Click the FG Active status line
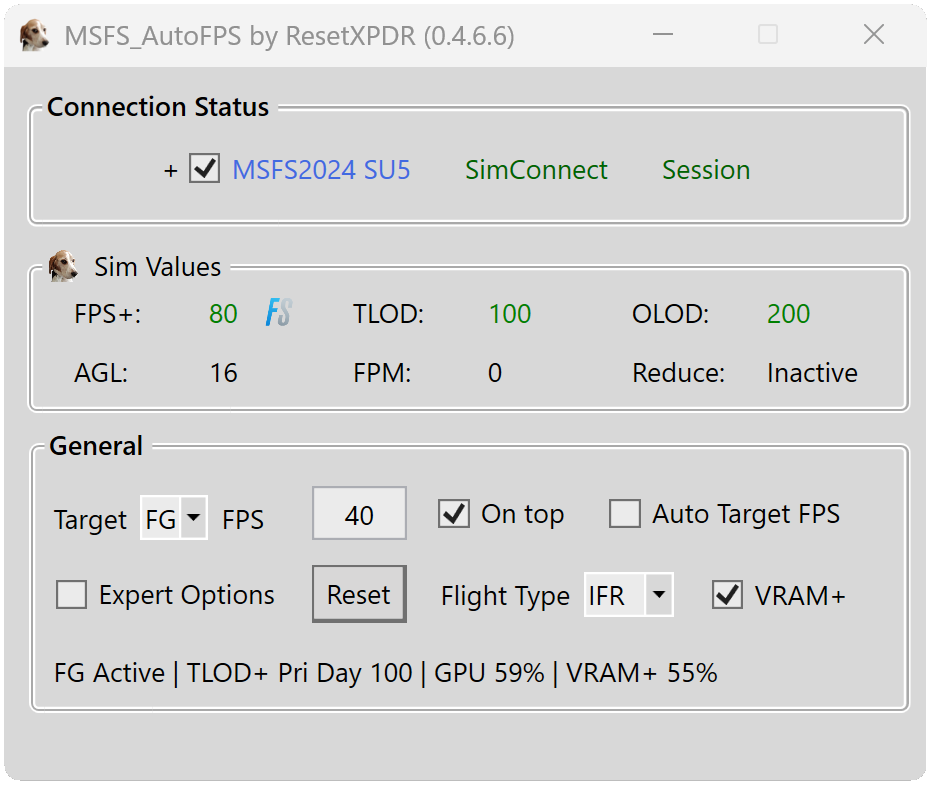Screen dimensions: 930x786 click(386, 673)
